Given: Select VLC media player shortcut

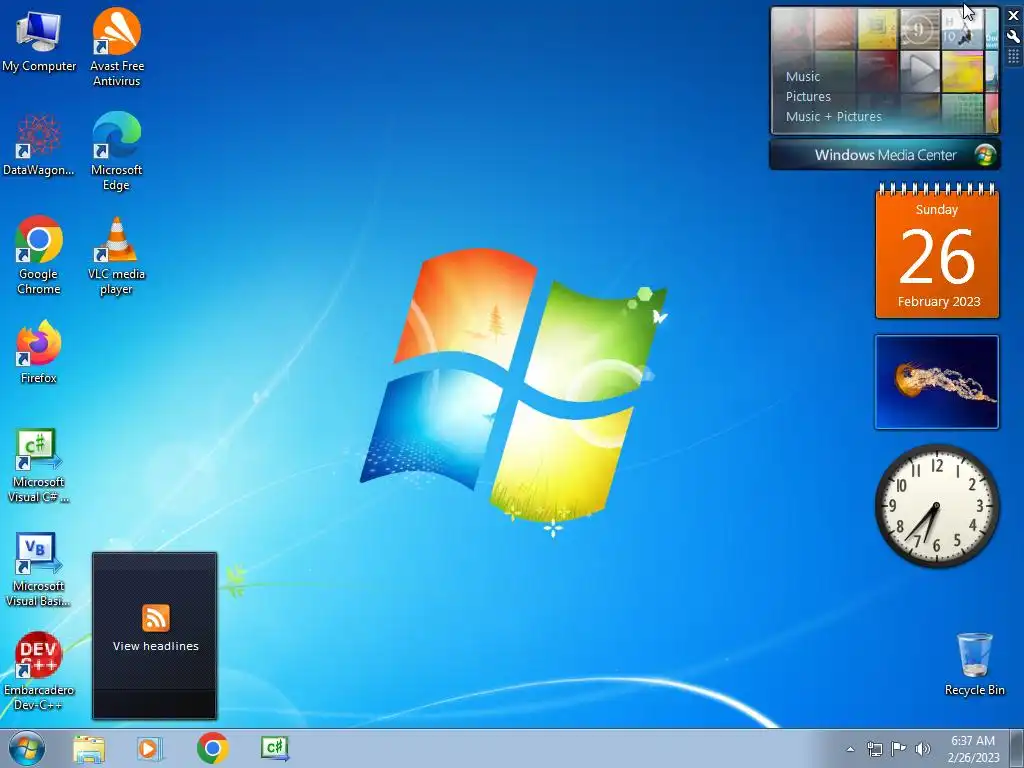Looking at the screenshot, I should (x=117, y=255).
